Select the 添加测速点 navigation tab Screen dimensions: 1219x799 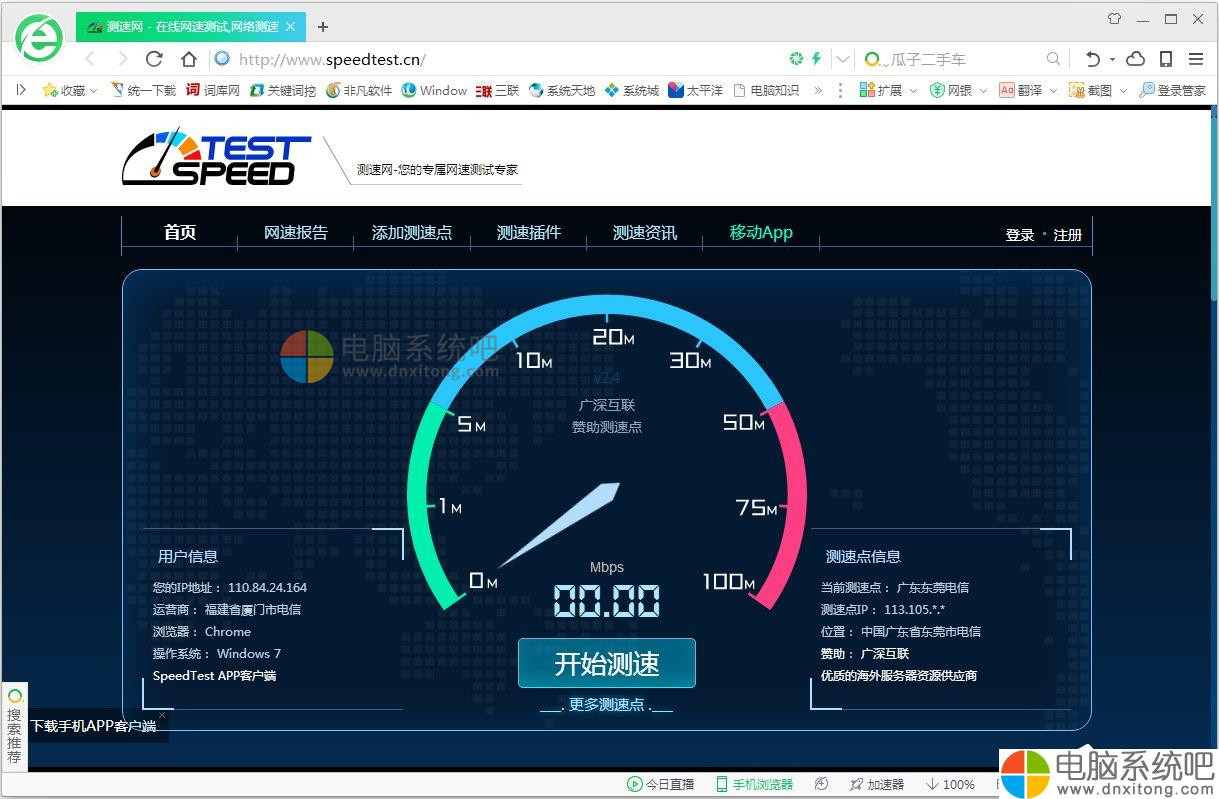coord(412,232)
